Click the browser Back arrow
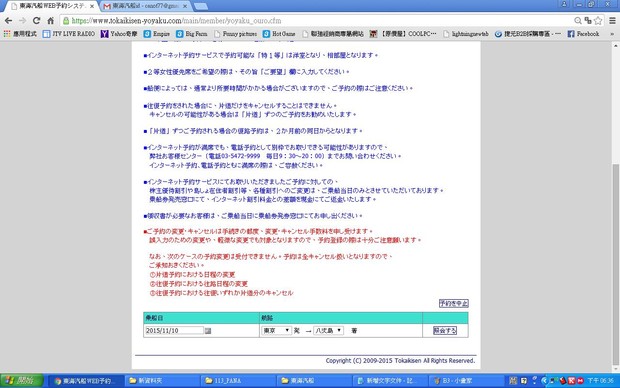The image size is (620, 388). pyautogui.click(x=8, y=21)
